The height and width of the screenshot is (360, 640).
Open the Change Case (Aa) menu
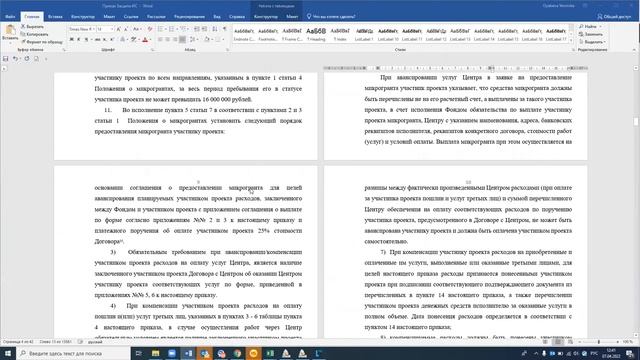click(137, 29)
